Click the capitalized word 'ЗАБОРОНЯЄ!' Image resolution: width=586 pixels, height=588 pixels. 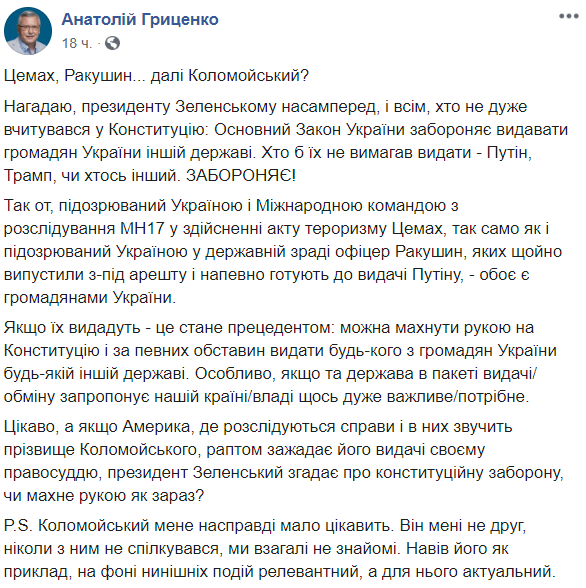click(241, 175)
